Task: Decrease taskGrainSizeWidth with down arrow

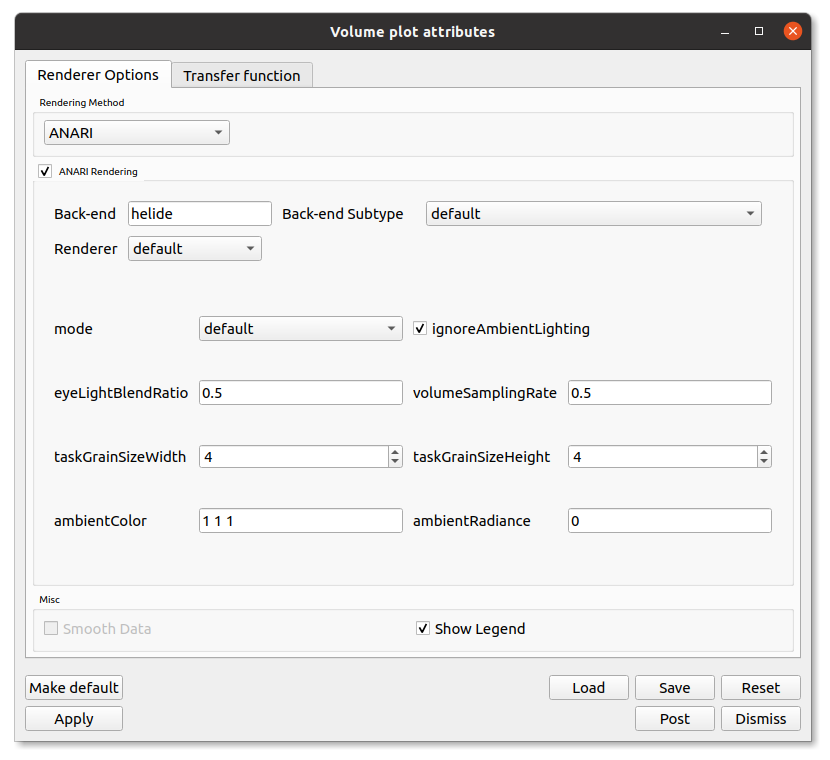Action: click(x=395, y=462)
